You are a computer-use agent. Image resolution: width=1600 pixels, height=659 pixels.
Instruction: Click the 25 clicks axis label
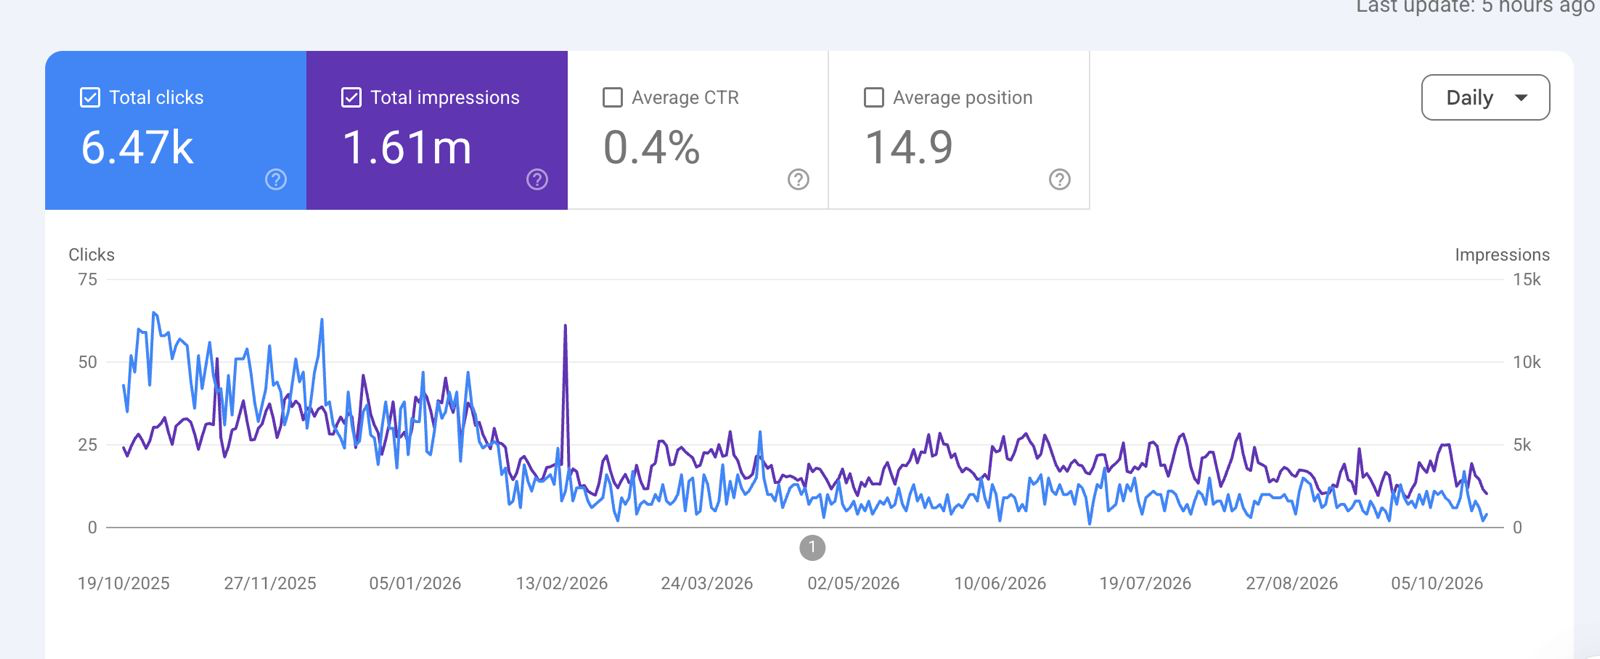tap(88, 445)
